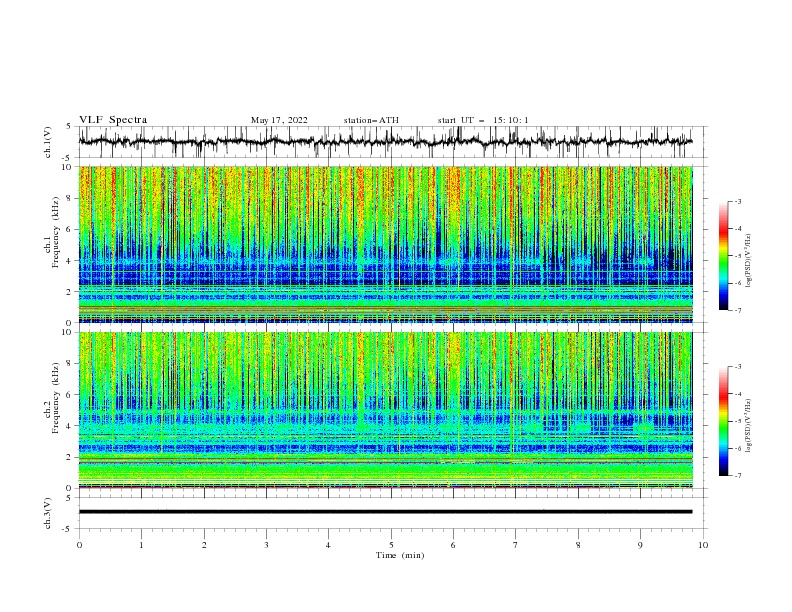Click the ch.2 PSD color scale bar
Image resolution: width=792 pixels, height=612 pixels.
(723, 421)
